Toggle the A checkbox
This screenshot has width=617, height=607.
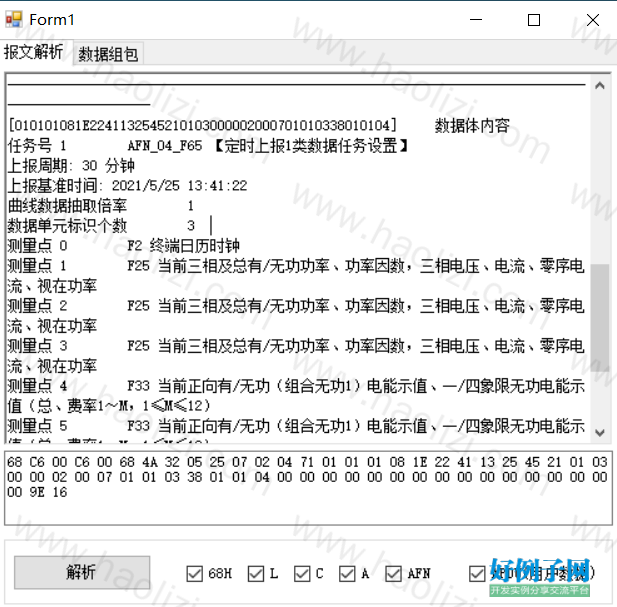pos(347,574)
